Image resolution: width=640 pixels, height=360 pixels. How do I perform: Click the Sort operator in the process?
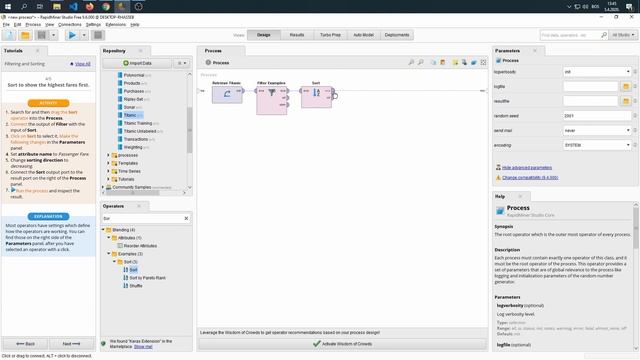pos(316,97)
